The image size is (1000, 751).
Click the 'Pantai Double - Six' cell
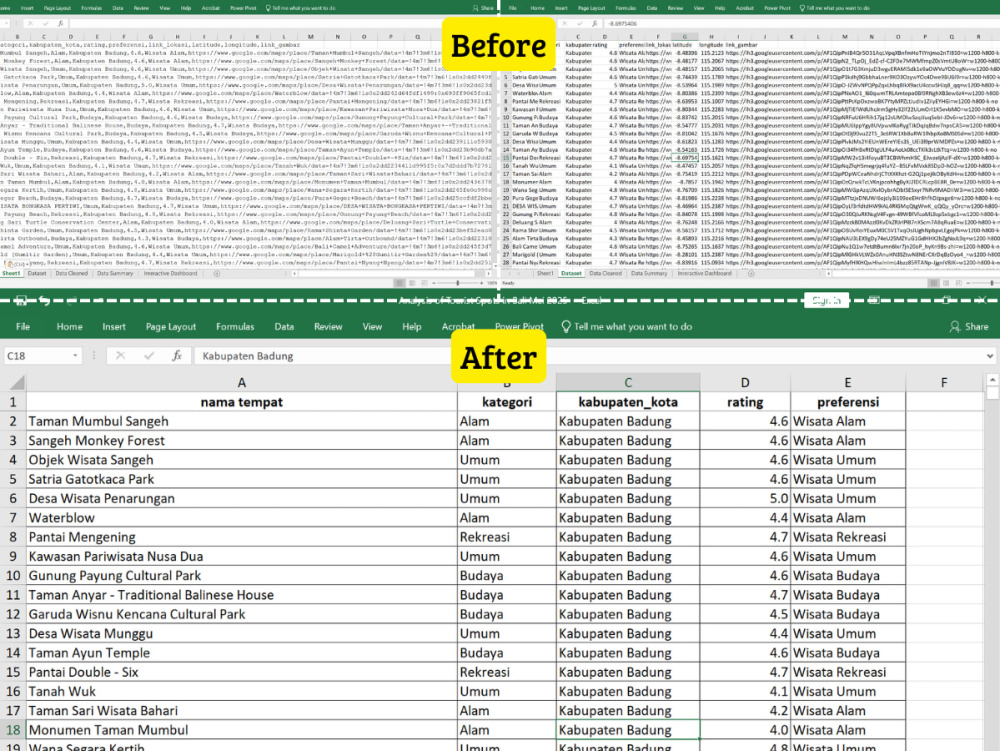pos(242,672)
